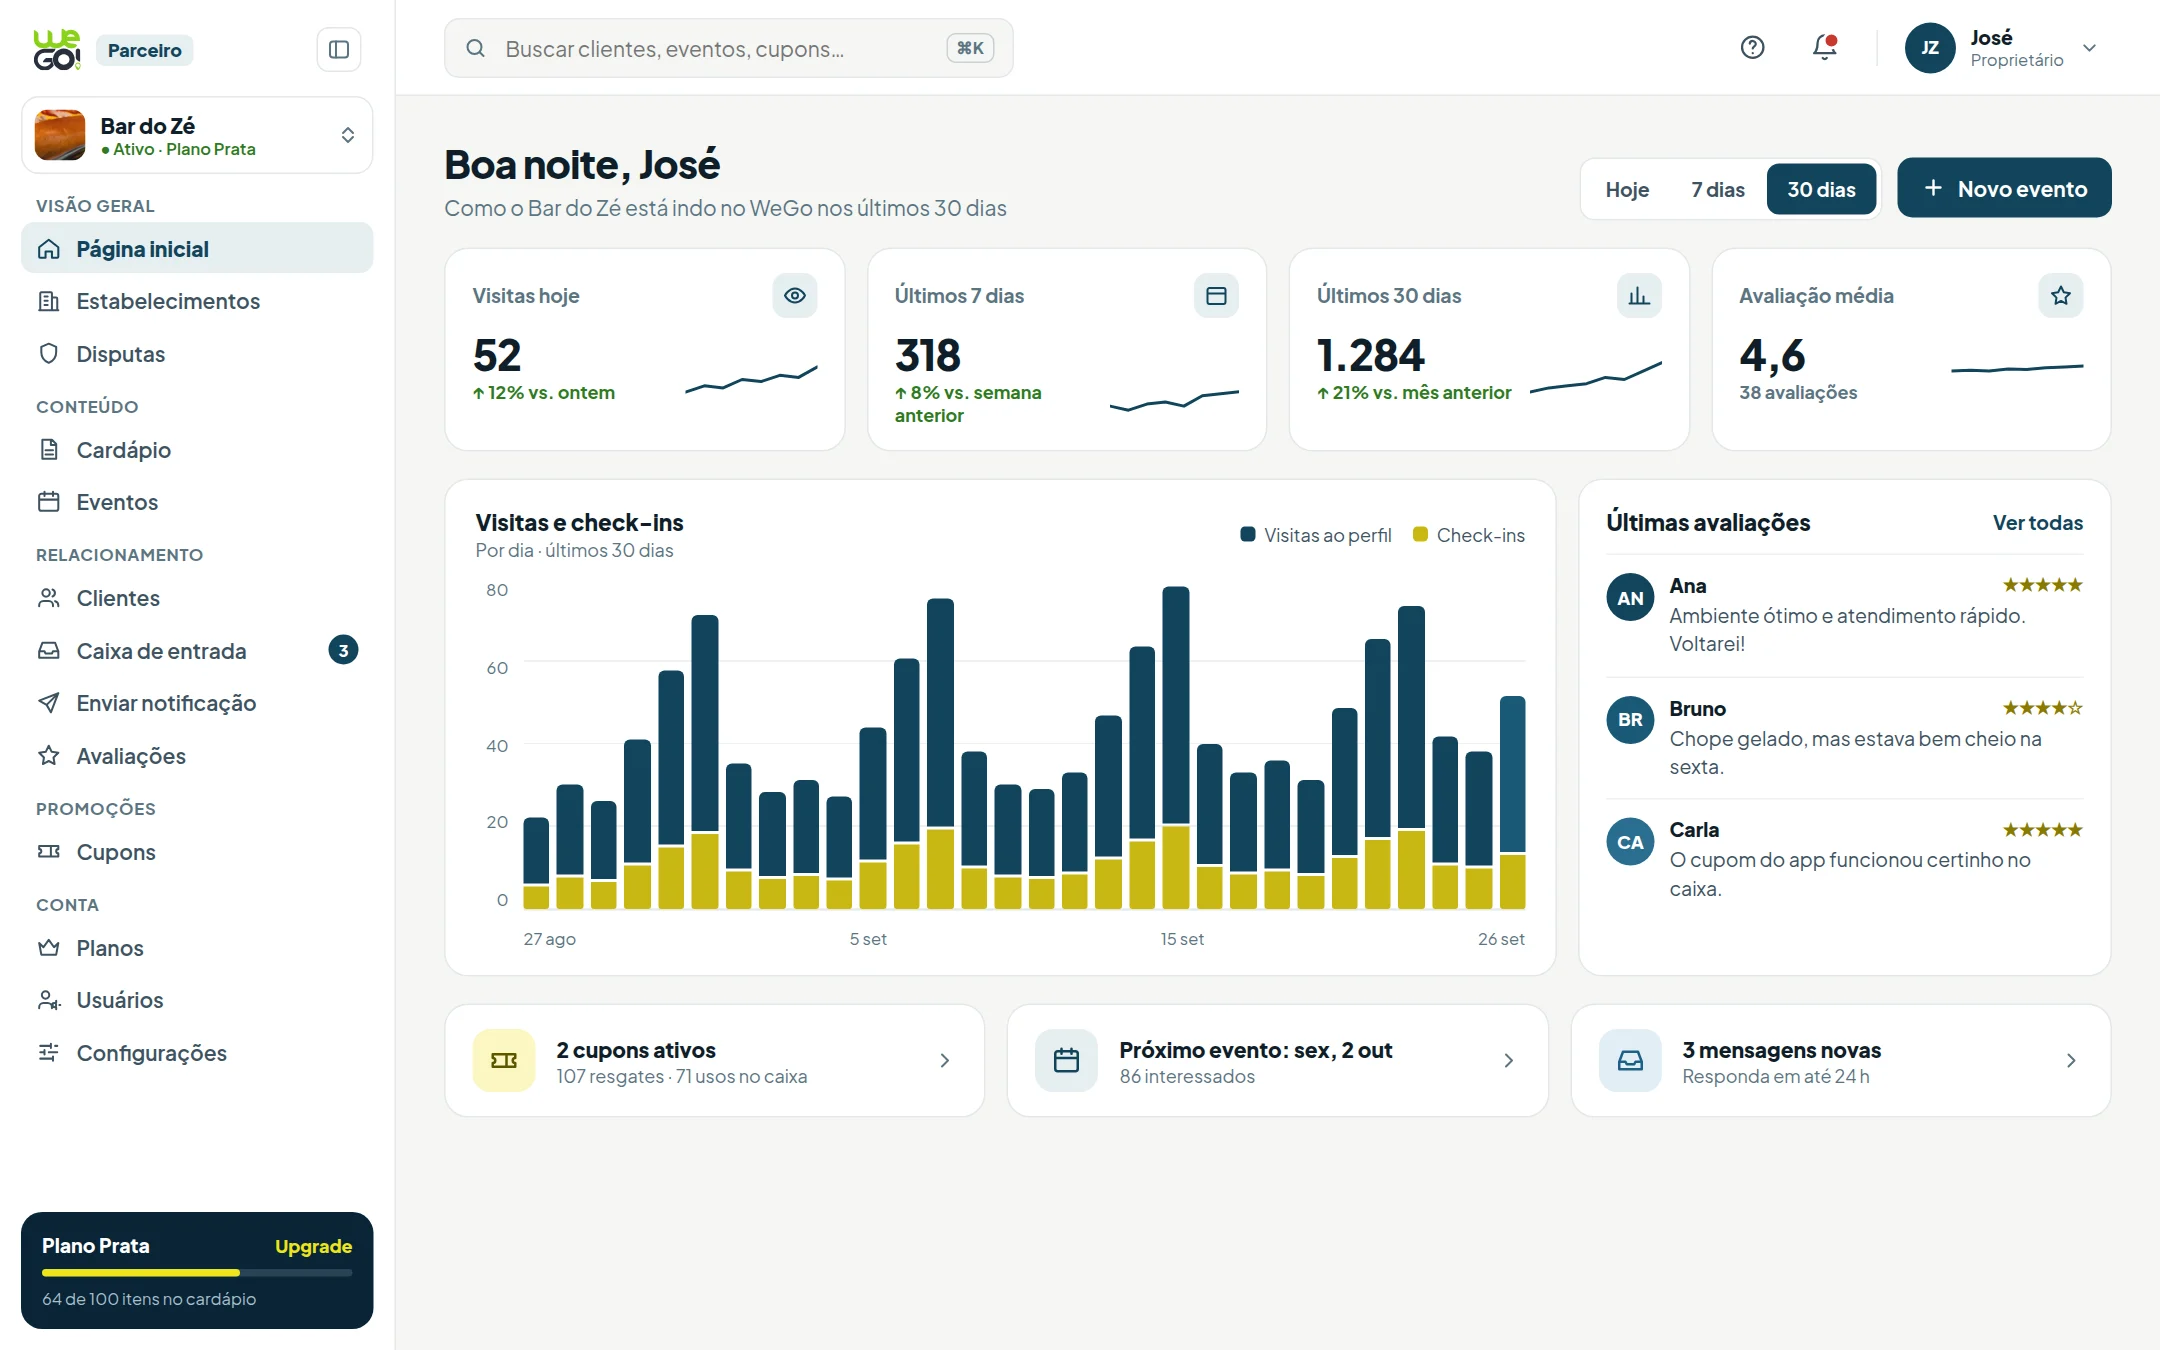The image size is (2160, 1350).
Task: Open the José user menu chevron
Action: point(2089,48)
